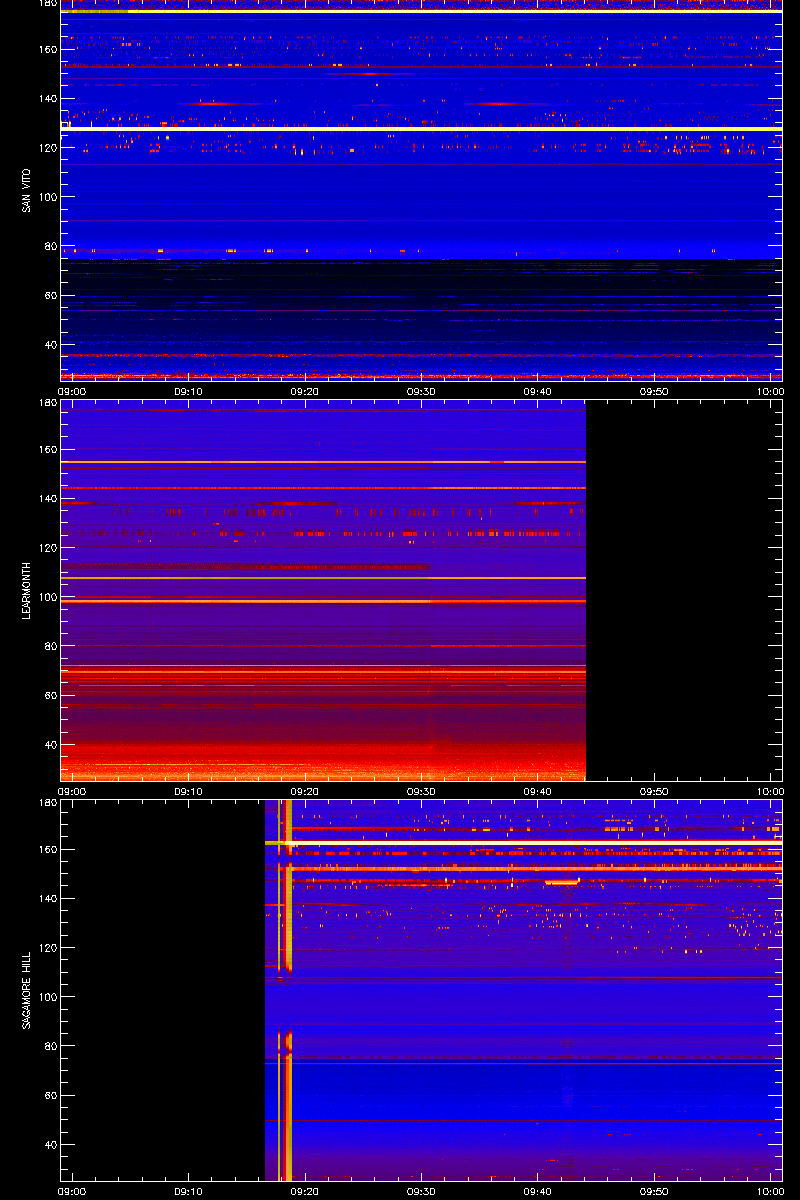
Task: Click the LEARMONTH axis title
Action: point(26,590)
